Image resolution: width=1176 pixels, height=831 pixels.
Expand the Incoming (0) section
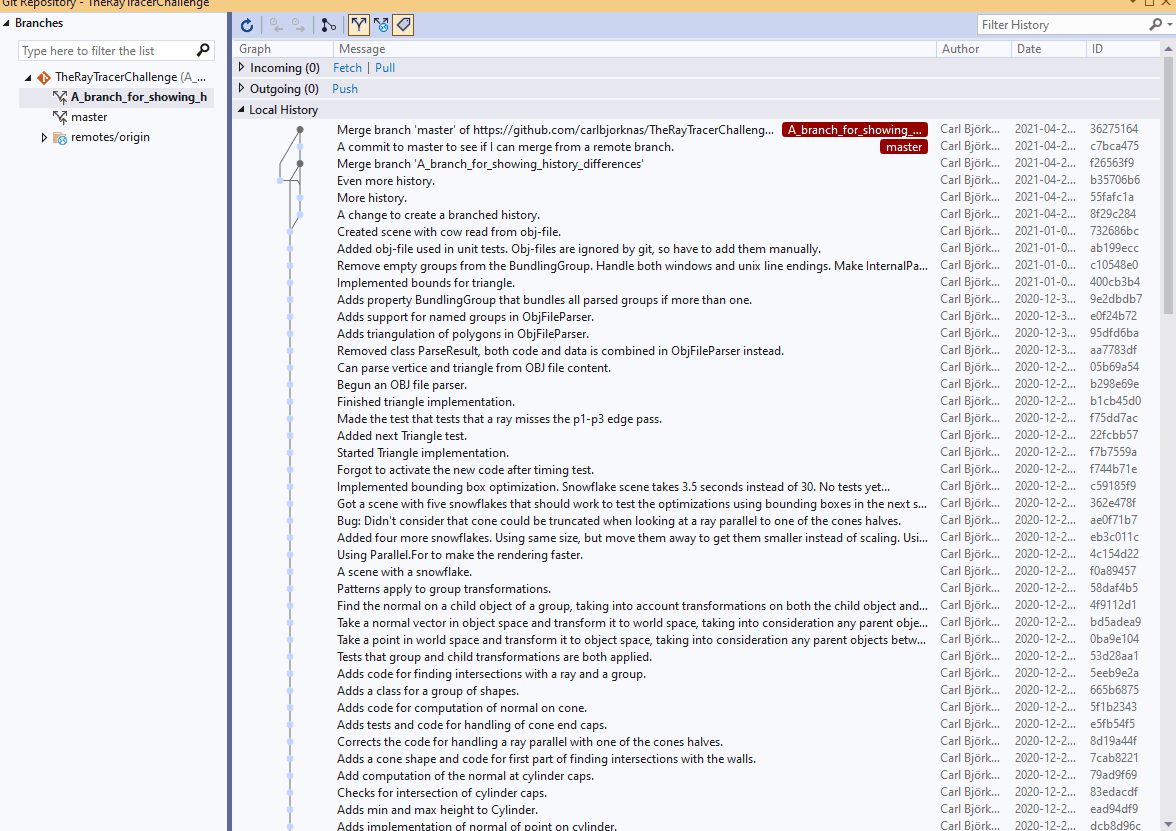pyautogui.click(x=241, y=67)
